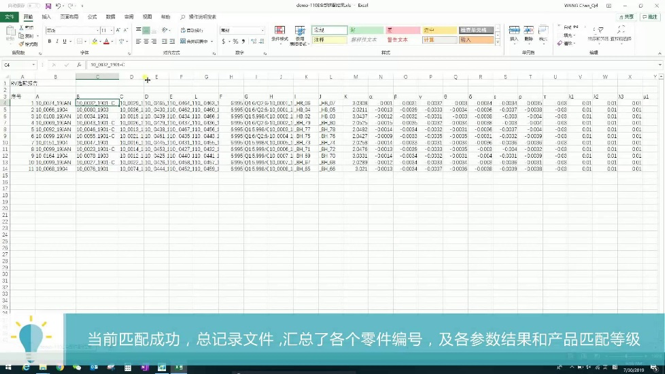The width and height of the screenshot is (665, 374).
Task: Apply the yellow fill color
Action: [95, 42]
